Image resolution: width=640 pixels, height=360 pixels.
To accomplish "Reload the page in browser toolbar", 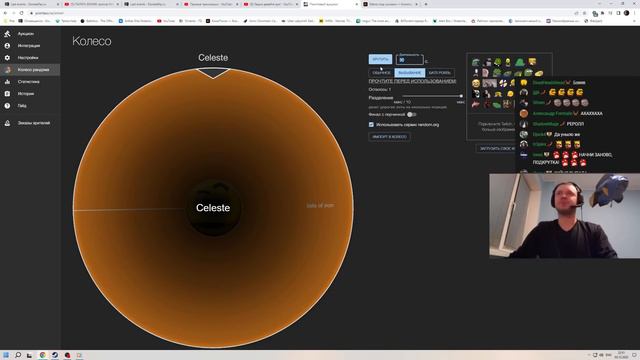I will tap(22, 13).
